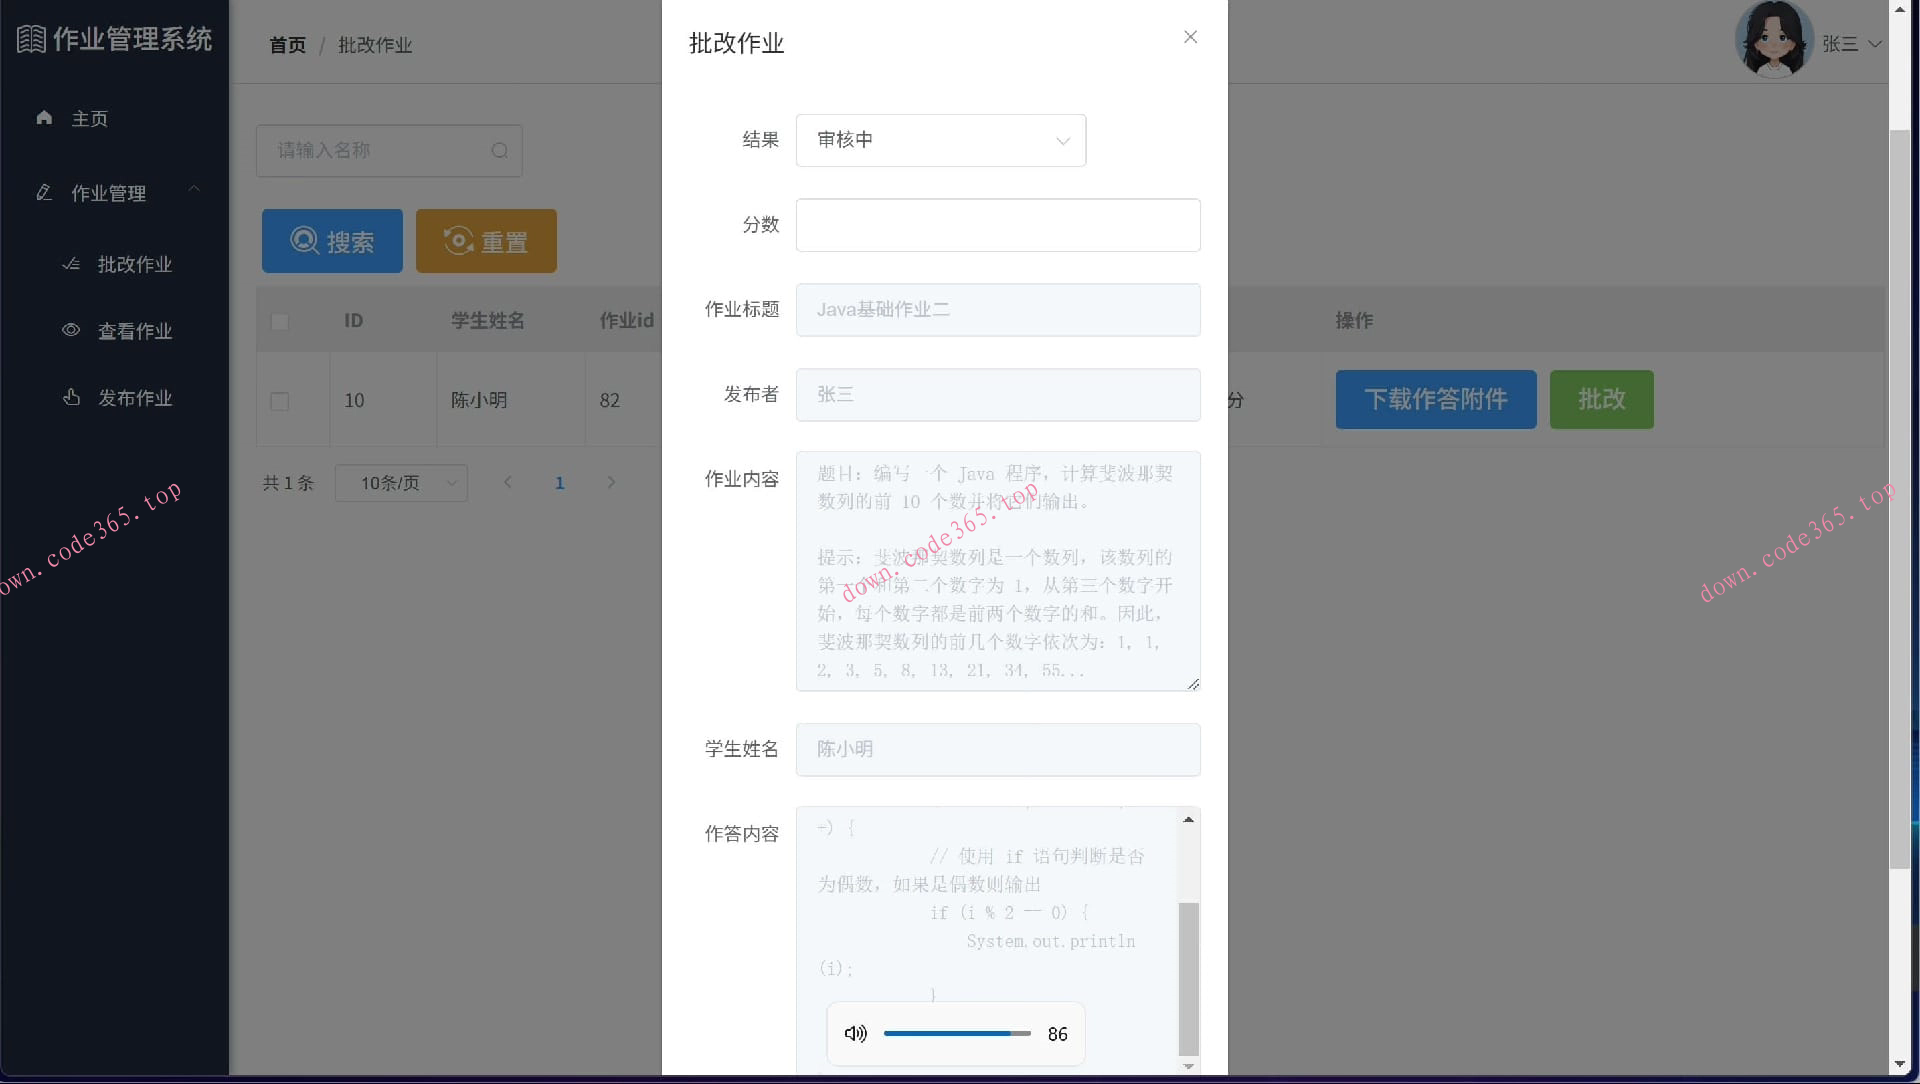Viewport: 1920px width, 1084px height.
Task: Click the pencil icon beside 作业管理
Action: (44, 192)
